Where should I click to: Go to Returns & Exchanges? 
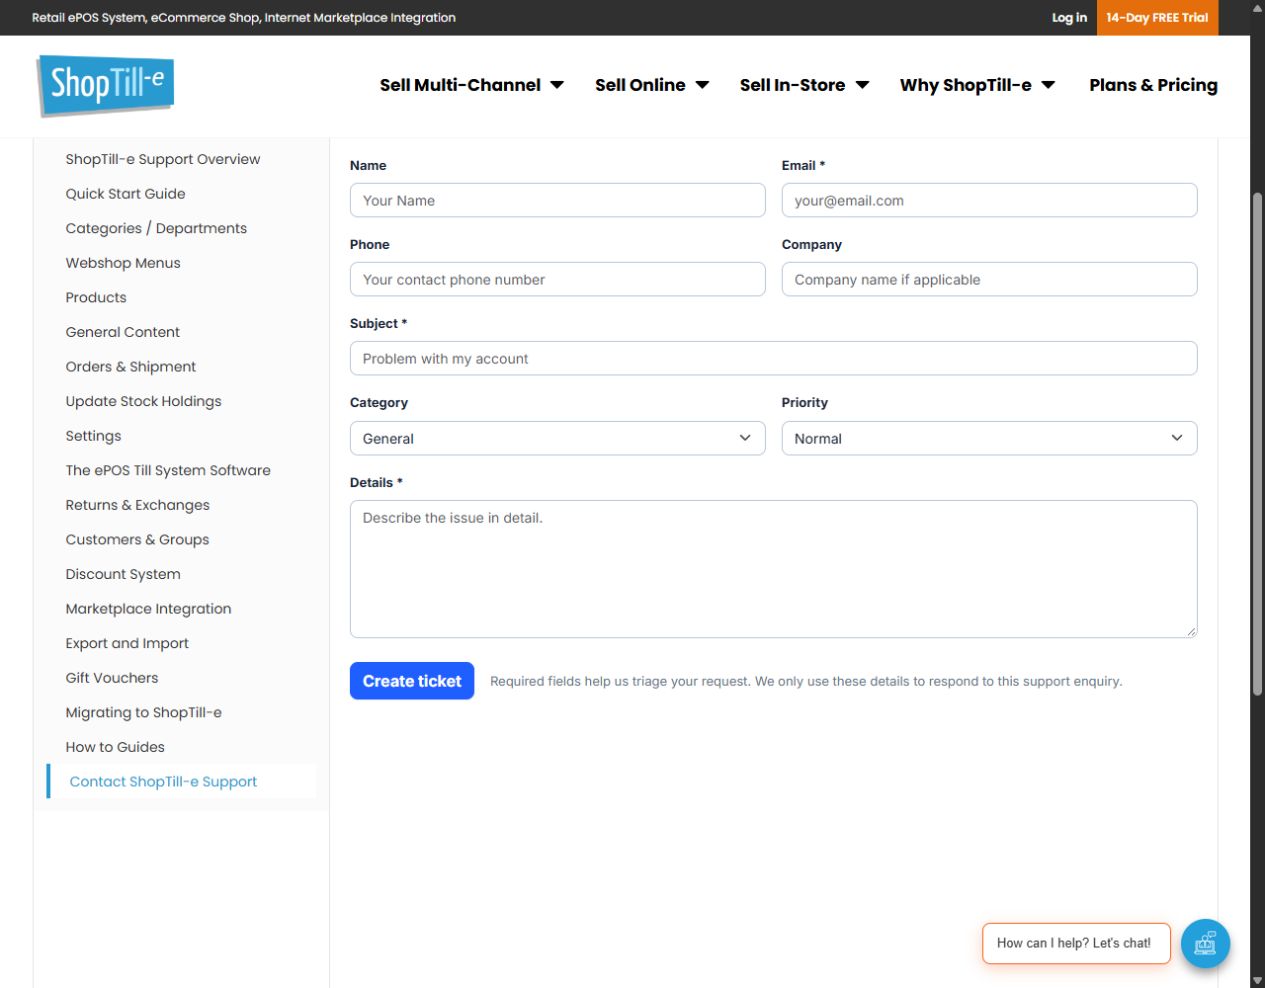(137, 505)
